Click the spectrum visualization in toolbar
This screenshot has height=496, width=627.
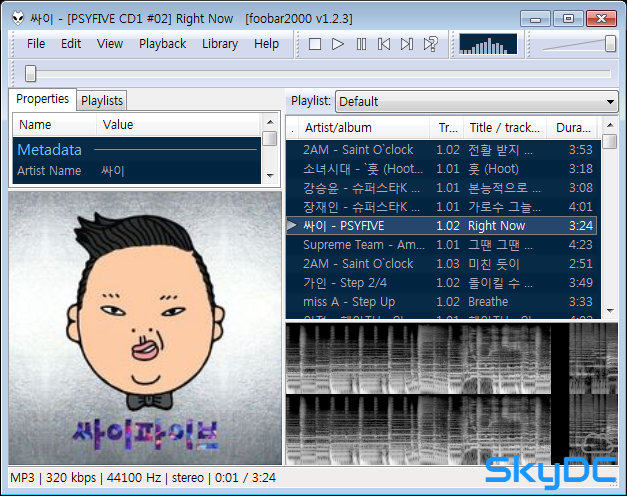click(488, 44)
